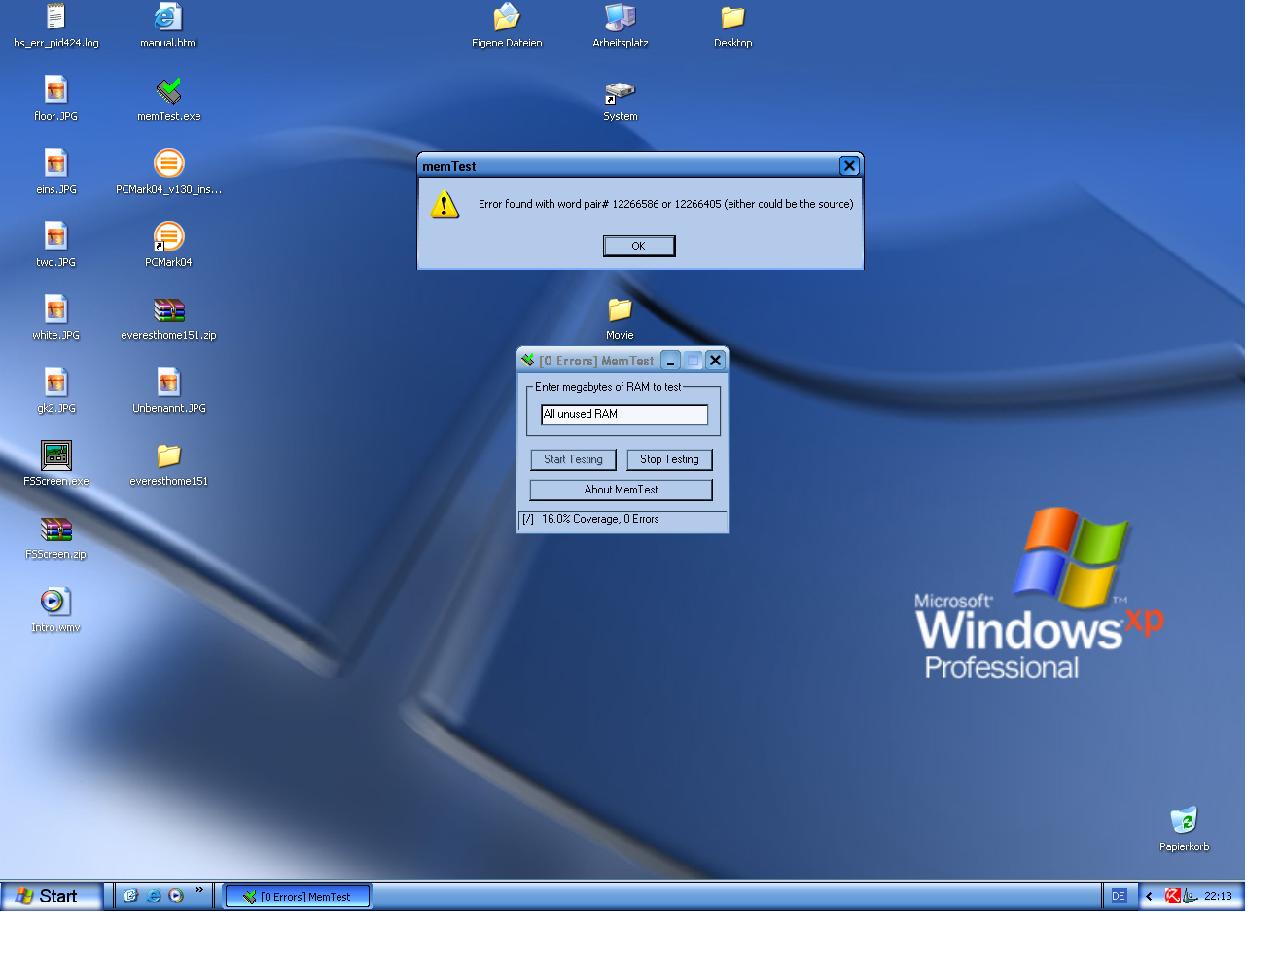Select Eigene Dateien folder icon

tap(507, 27)
